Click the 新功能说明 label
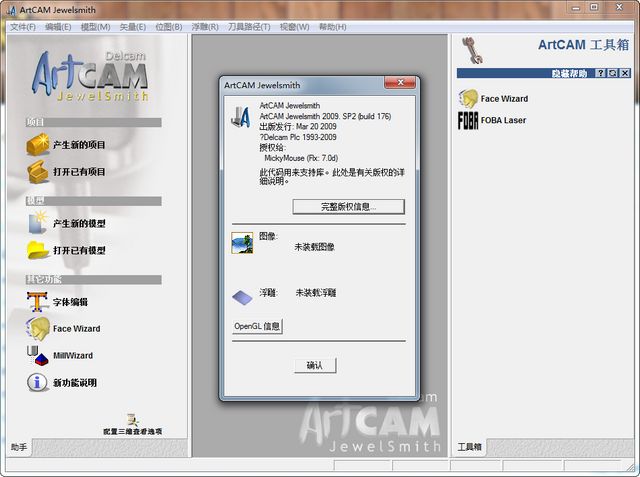Viewport: 640px width, 477px height. 75,383
